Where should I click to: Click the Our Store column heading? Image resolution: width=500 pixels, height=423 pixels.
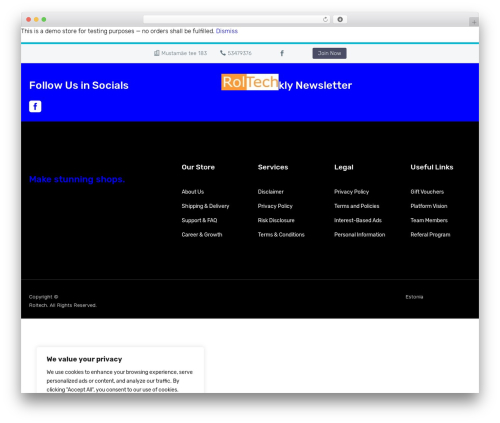point(198,167)
